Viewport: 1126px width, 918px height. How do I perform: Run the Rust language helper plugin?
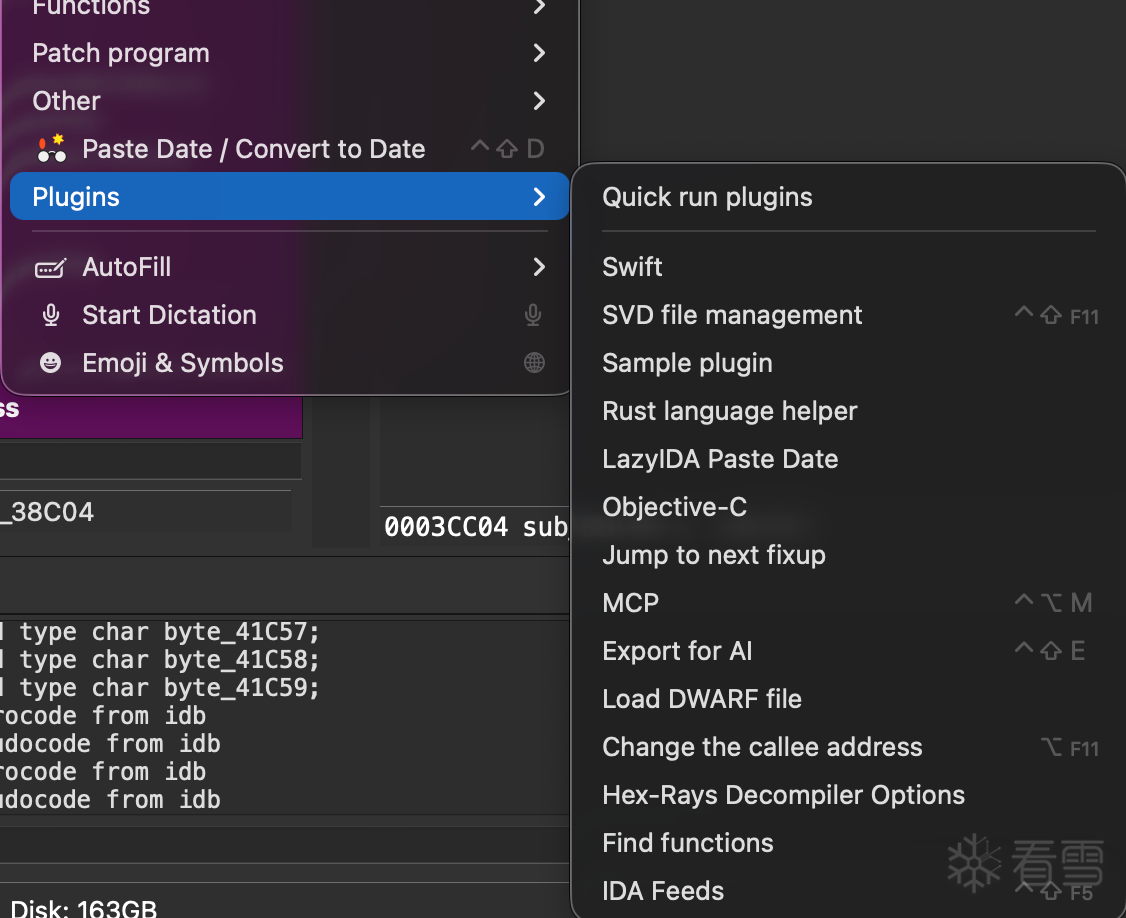click(729, 411)
